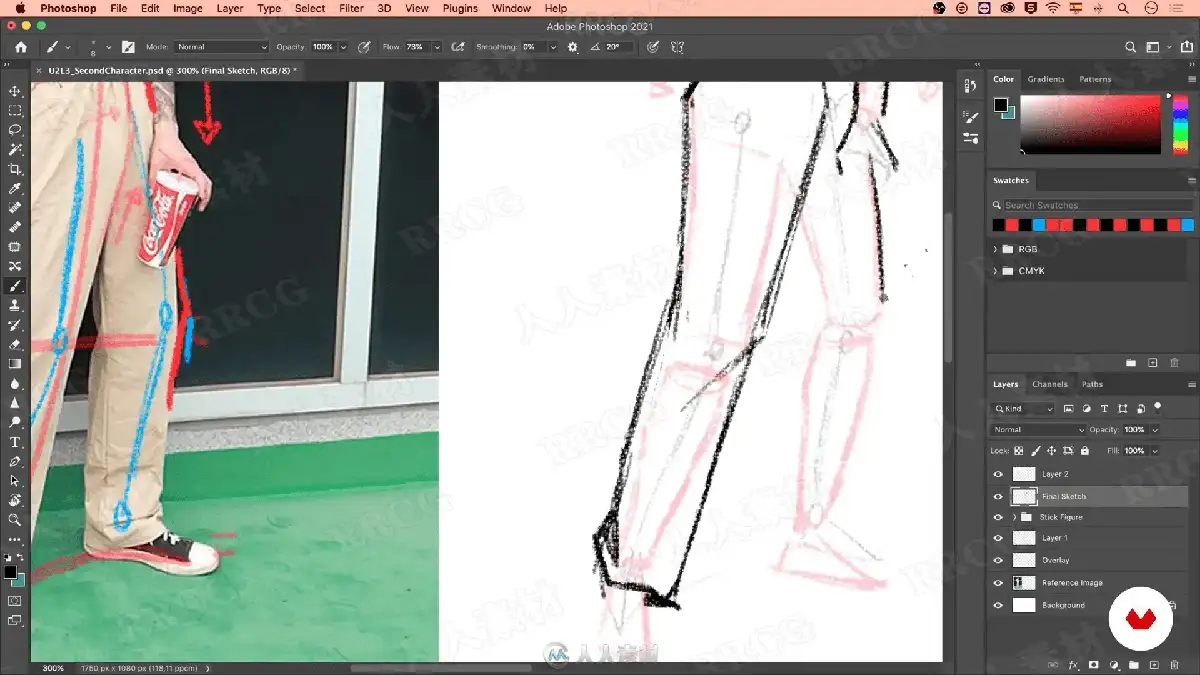Screen dimensions: 1200x675
Task: Hide the Overlay layer
Action: click(x=998, y=560)
